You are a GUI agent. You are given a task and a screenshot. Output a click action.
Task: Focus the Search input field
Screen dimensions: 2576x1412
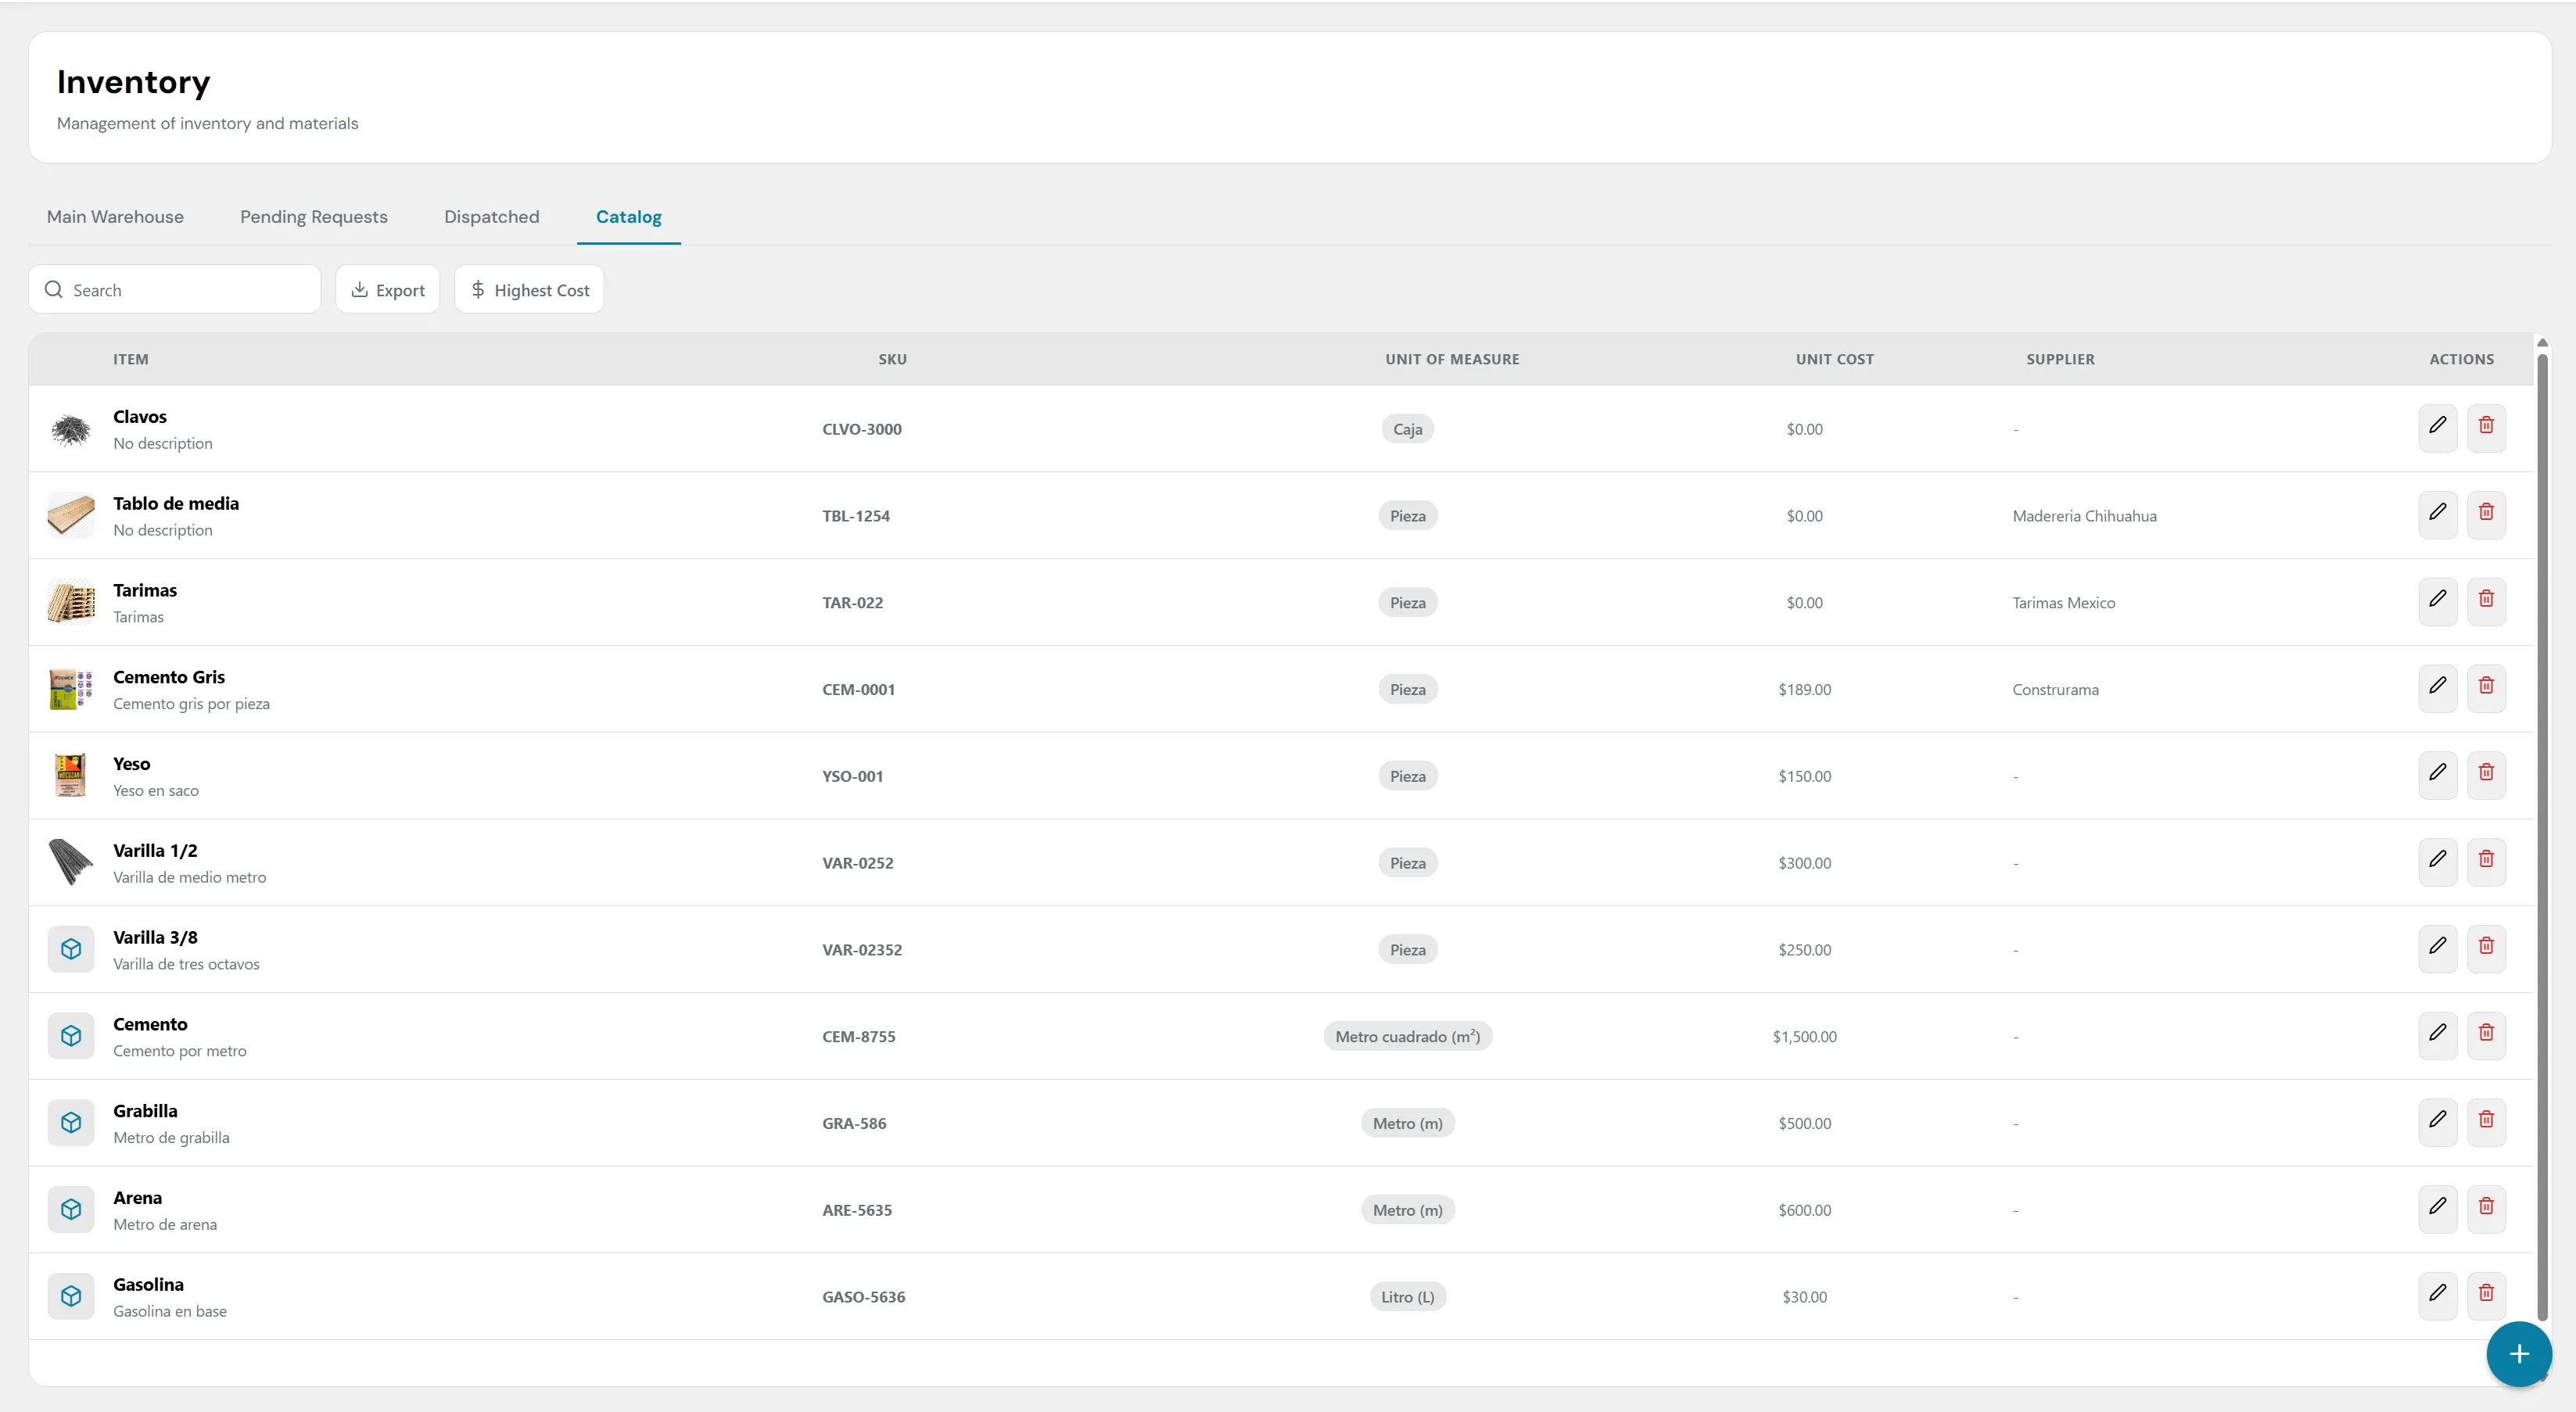[175, 289]
